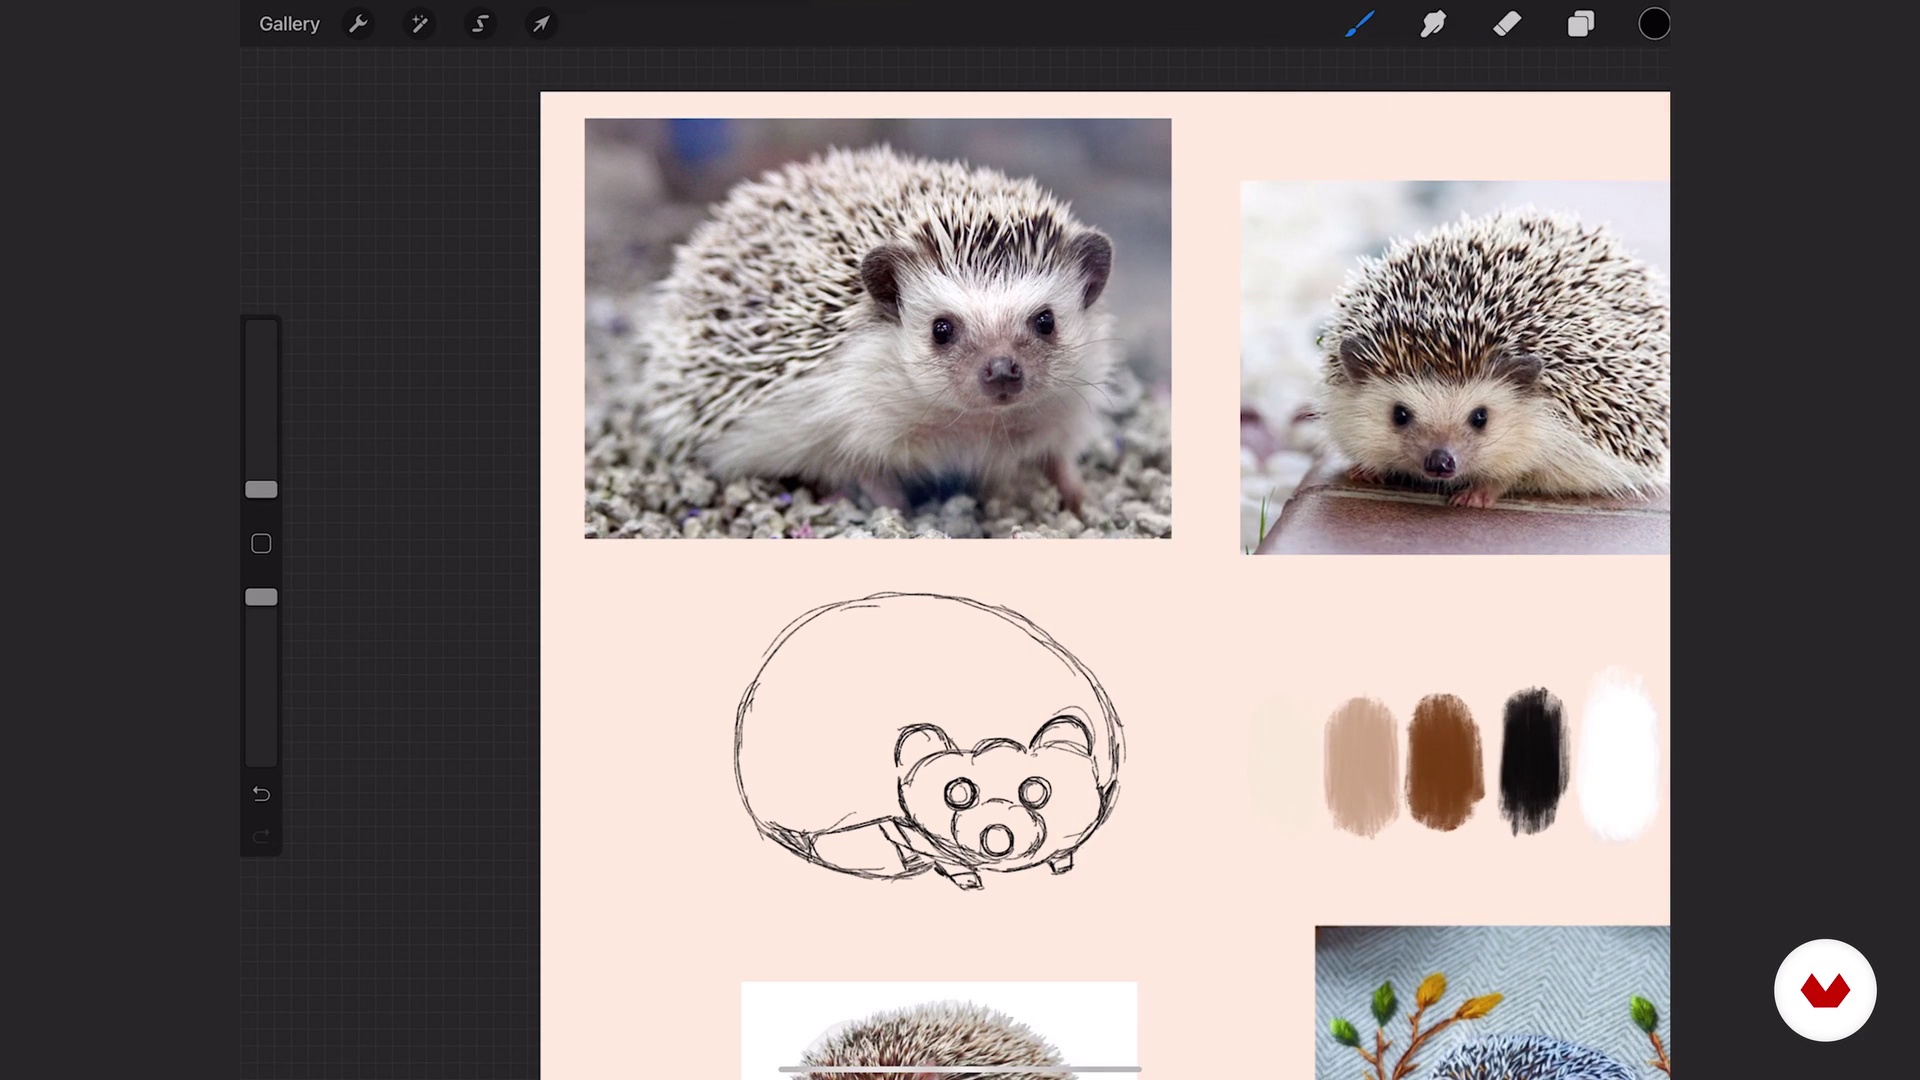Tap the hedgehog photo on the right
The image size is (1920, 1080).
point(1454,367)
